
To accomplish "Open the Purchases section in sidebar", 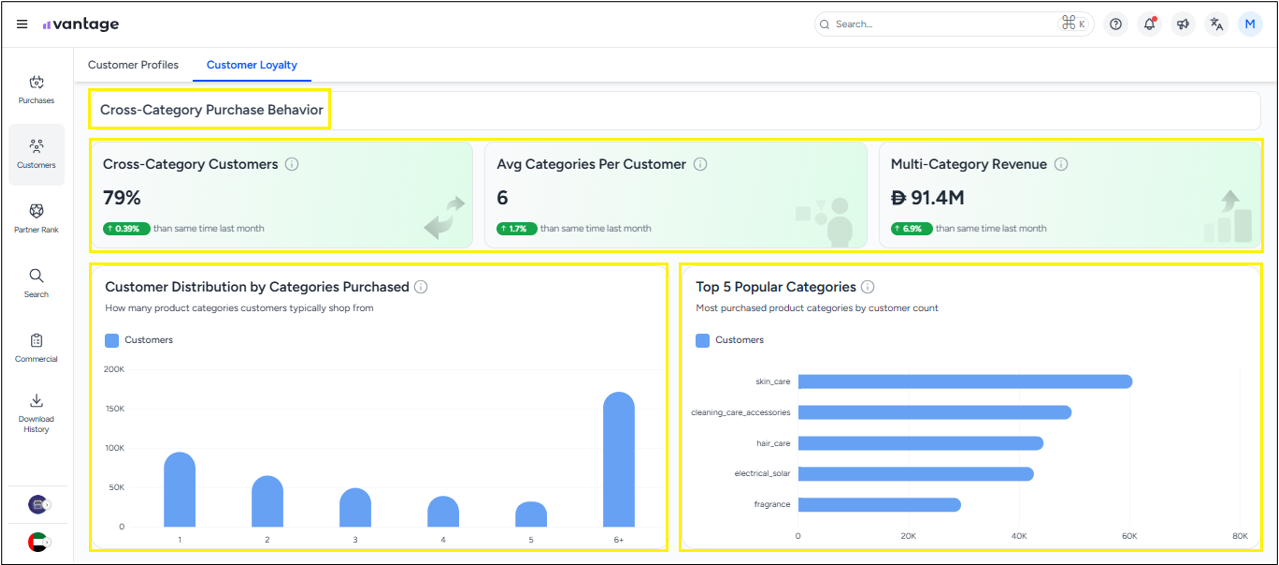I will pyautogui.click(x=36, y=89).
